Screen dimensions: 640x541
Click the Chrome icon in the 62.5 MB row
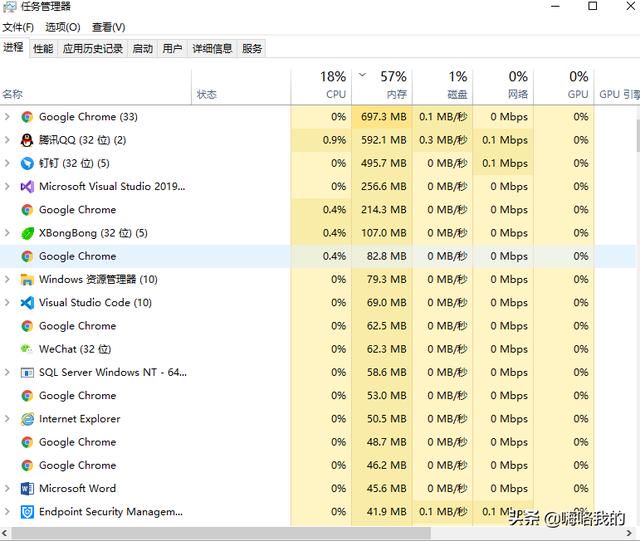(x=27, y=326)
